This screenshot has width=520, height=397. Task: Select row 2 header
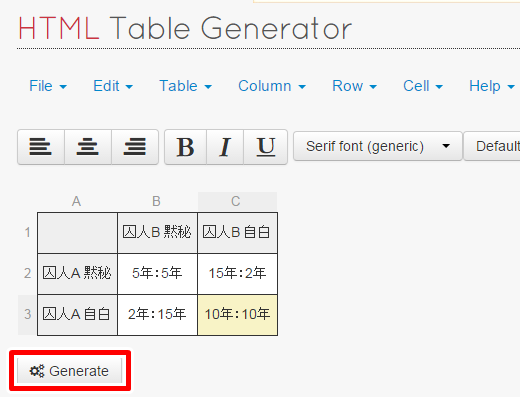[27, 273]
